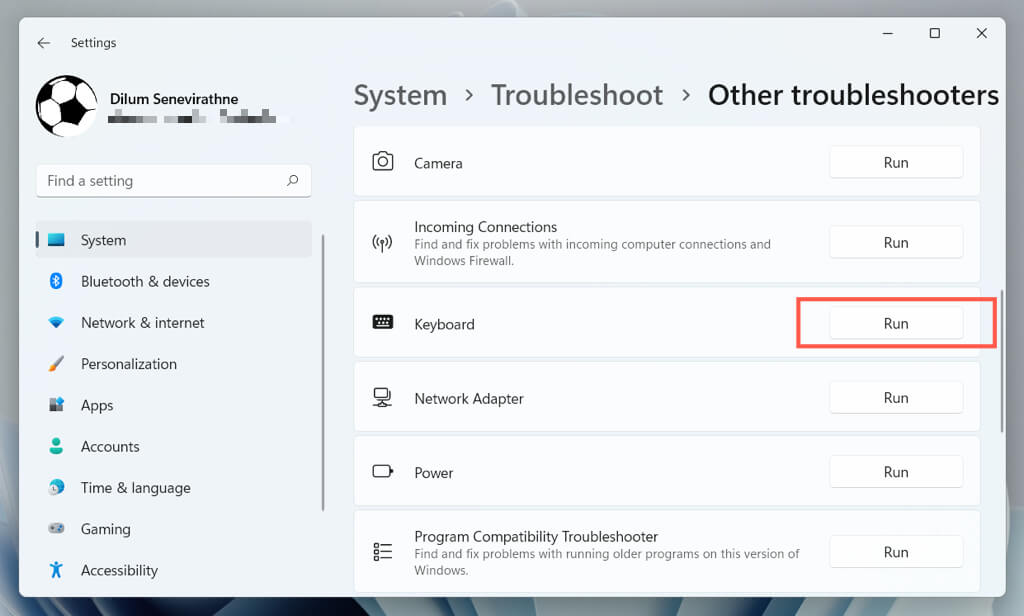The width and height of the screenshot is (1024, 616).
Task: Run the Network Adapter troubleshooter
Action: coord(896,398)
